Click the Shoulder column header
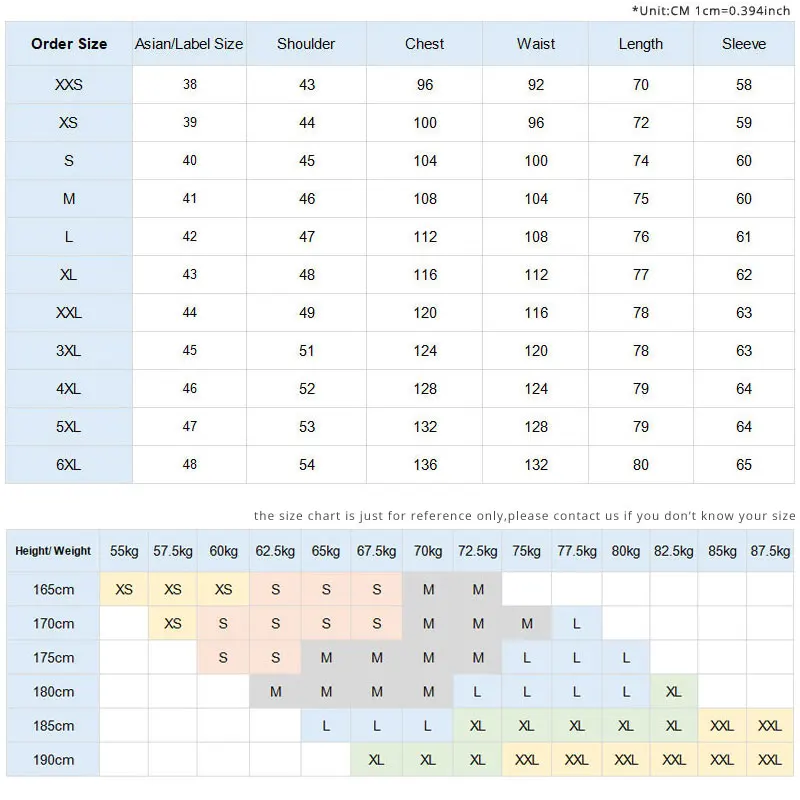This screenshot has width=800, height=800. (x=306, y=44)
